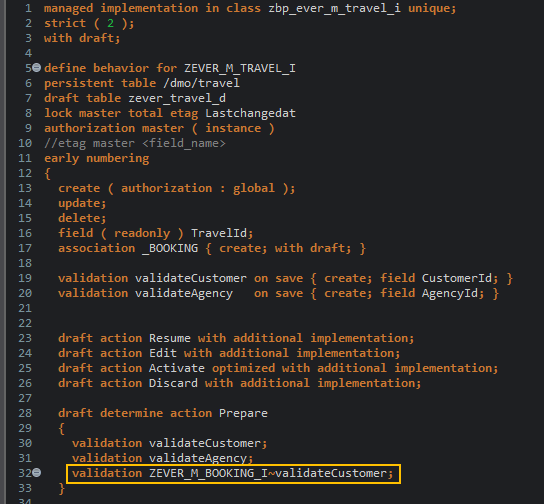This screenshot has height=504, width=544.
Task: Click line number 1 in the gutter
Action: (x=28, y=8)
